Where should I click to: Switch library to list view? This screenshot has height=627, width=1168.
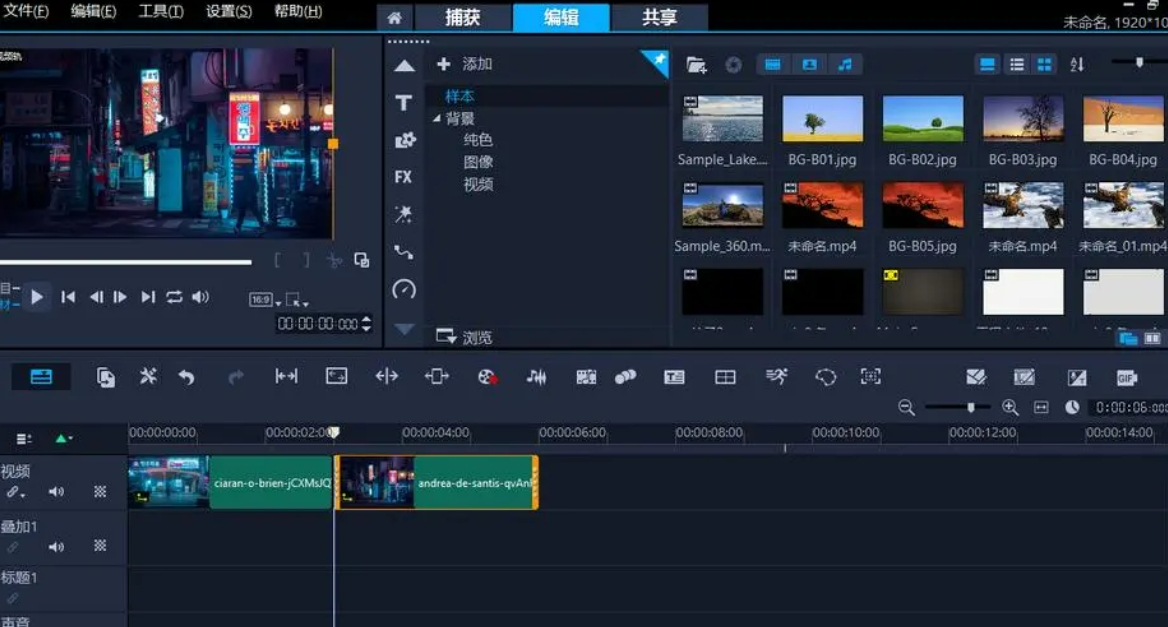1017,65
